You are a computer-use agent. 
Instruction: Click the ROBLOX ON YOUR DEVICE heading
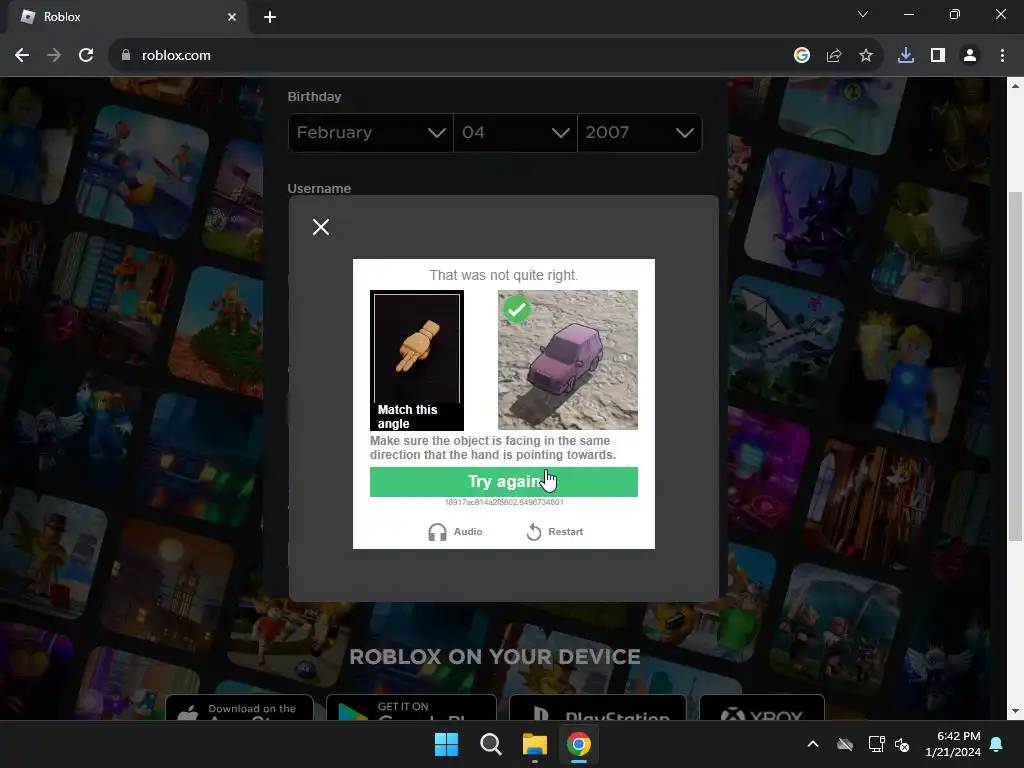[495, 656]
